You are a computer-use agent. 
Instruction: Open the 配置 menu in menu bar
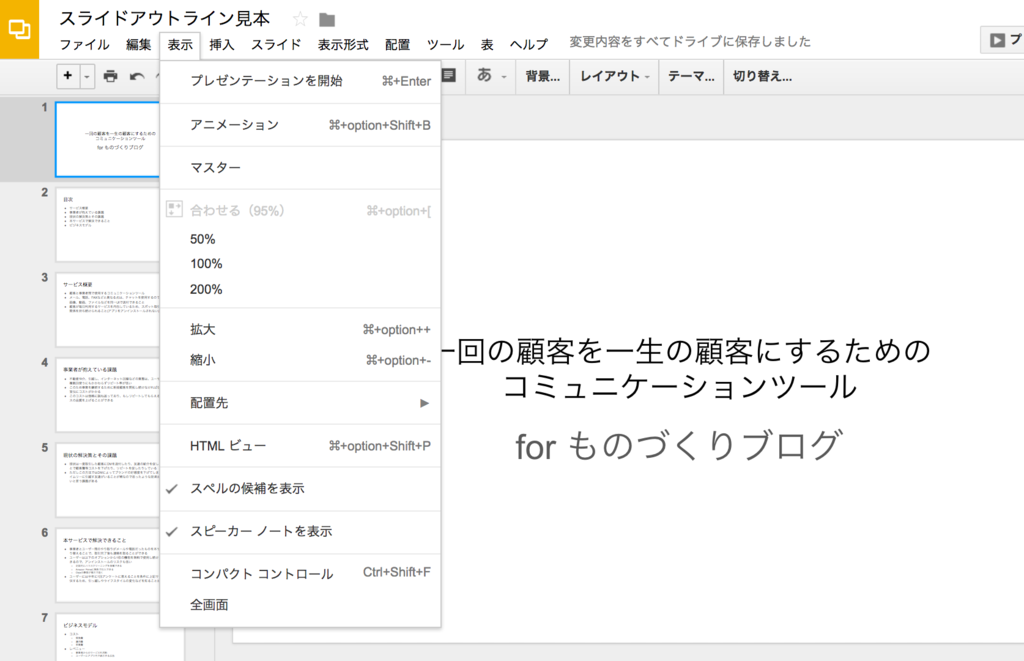point(397,44)
